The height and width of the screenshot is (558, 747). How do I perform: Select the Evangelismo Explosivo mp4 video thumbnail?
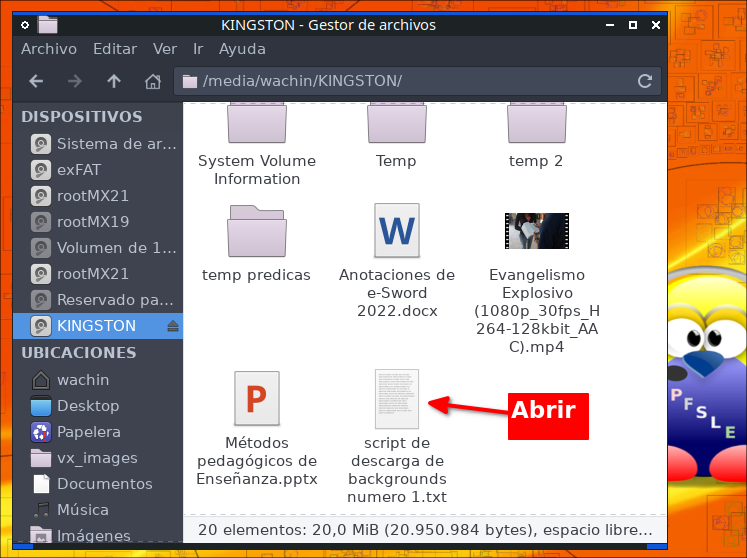click(537, 231)
